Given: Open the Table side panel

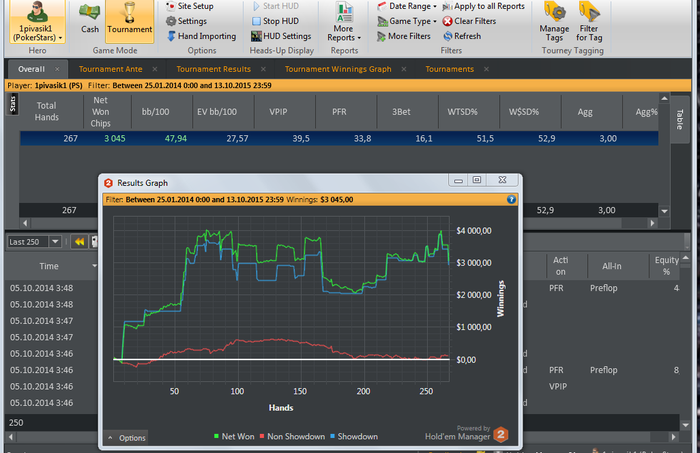Looking at the screenshot, I should coord(679,120).
